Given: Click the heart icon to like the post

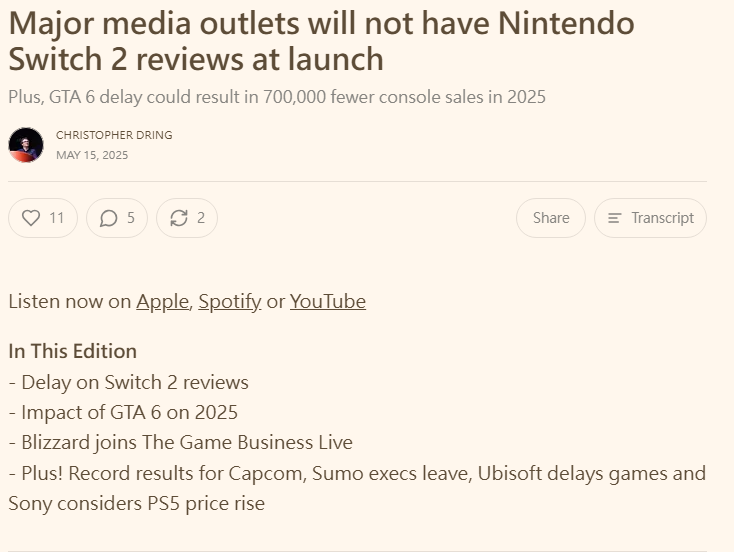Looking at the screenshot, I should [31, 218].
